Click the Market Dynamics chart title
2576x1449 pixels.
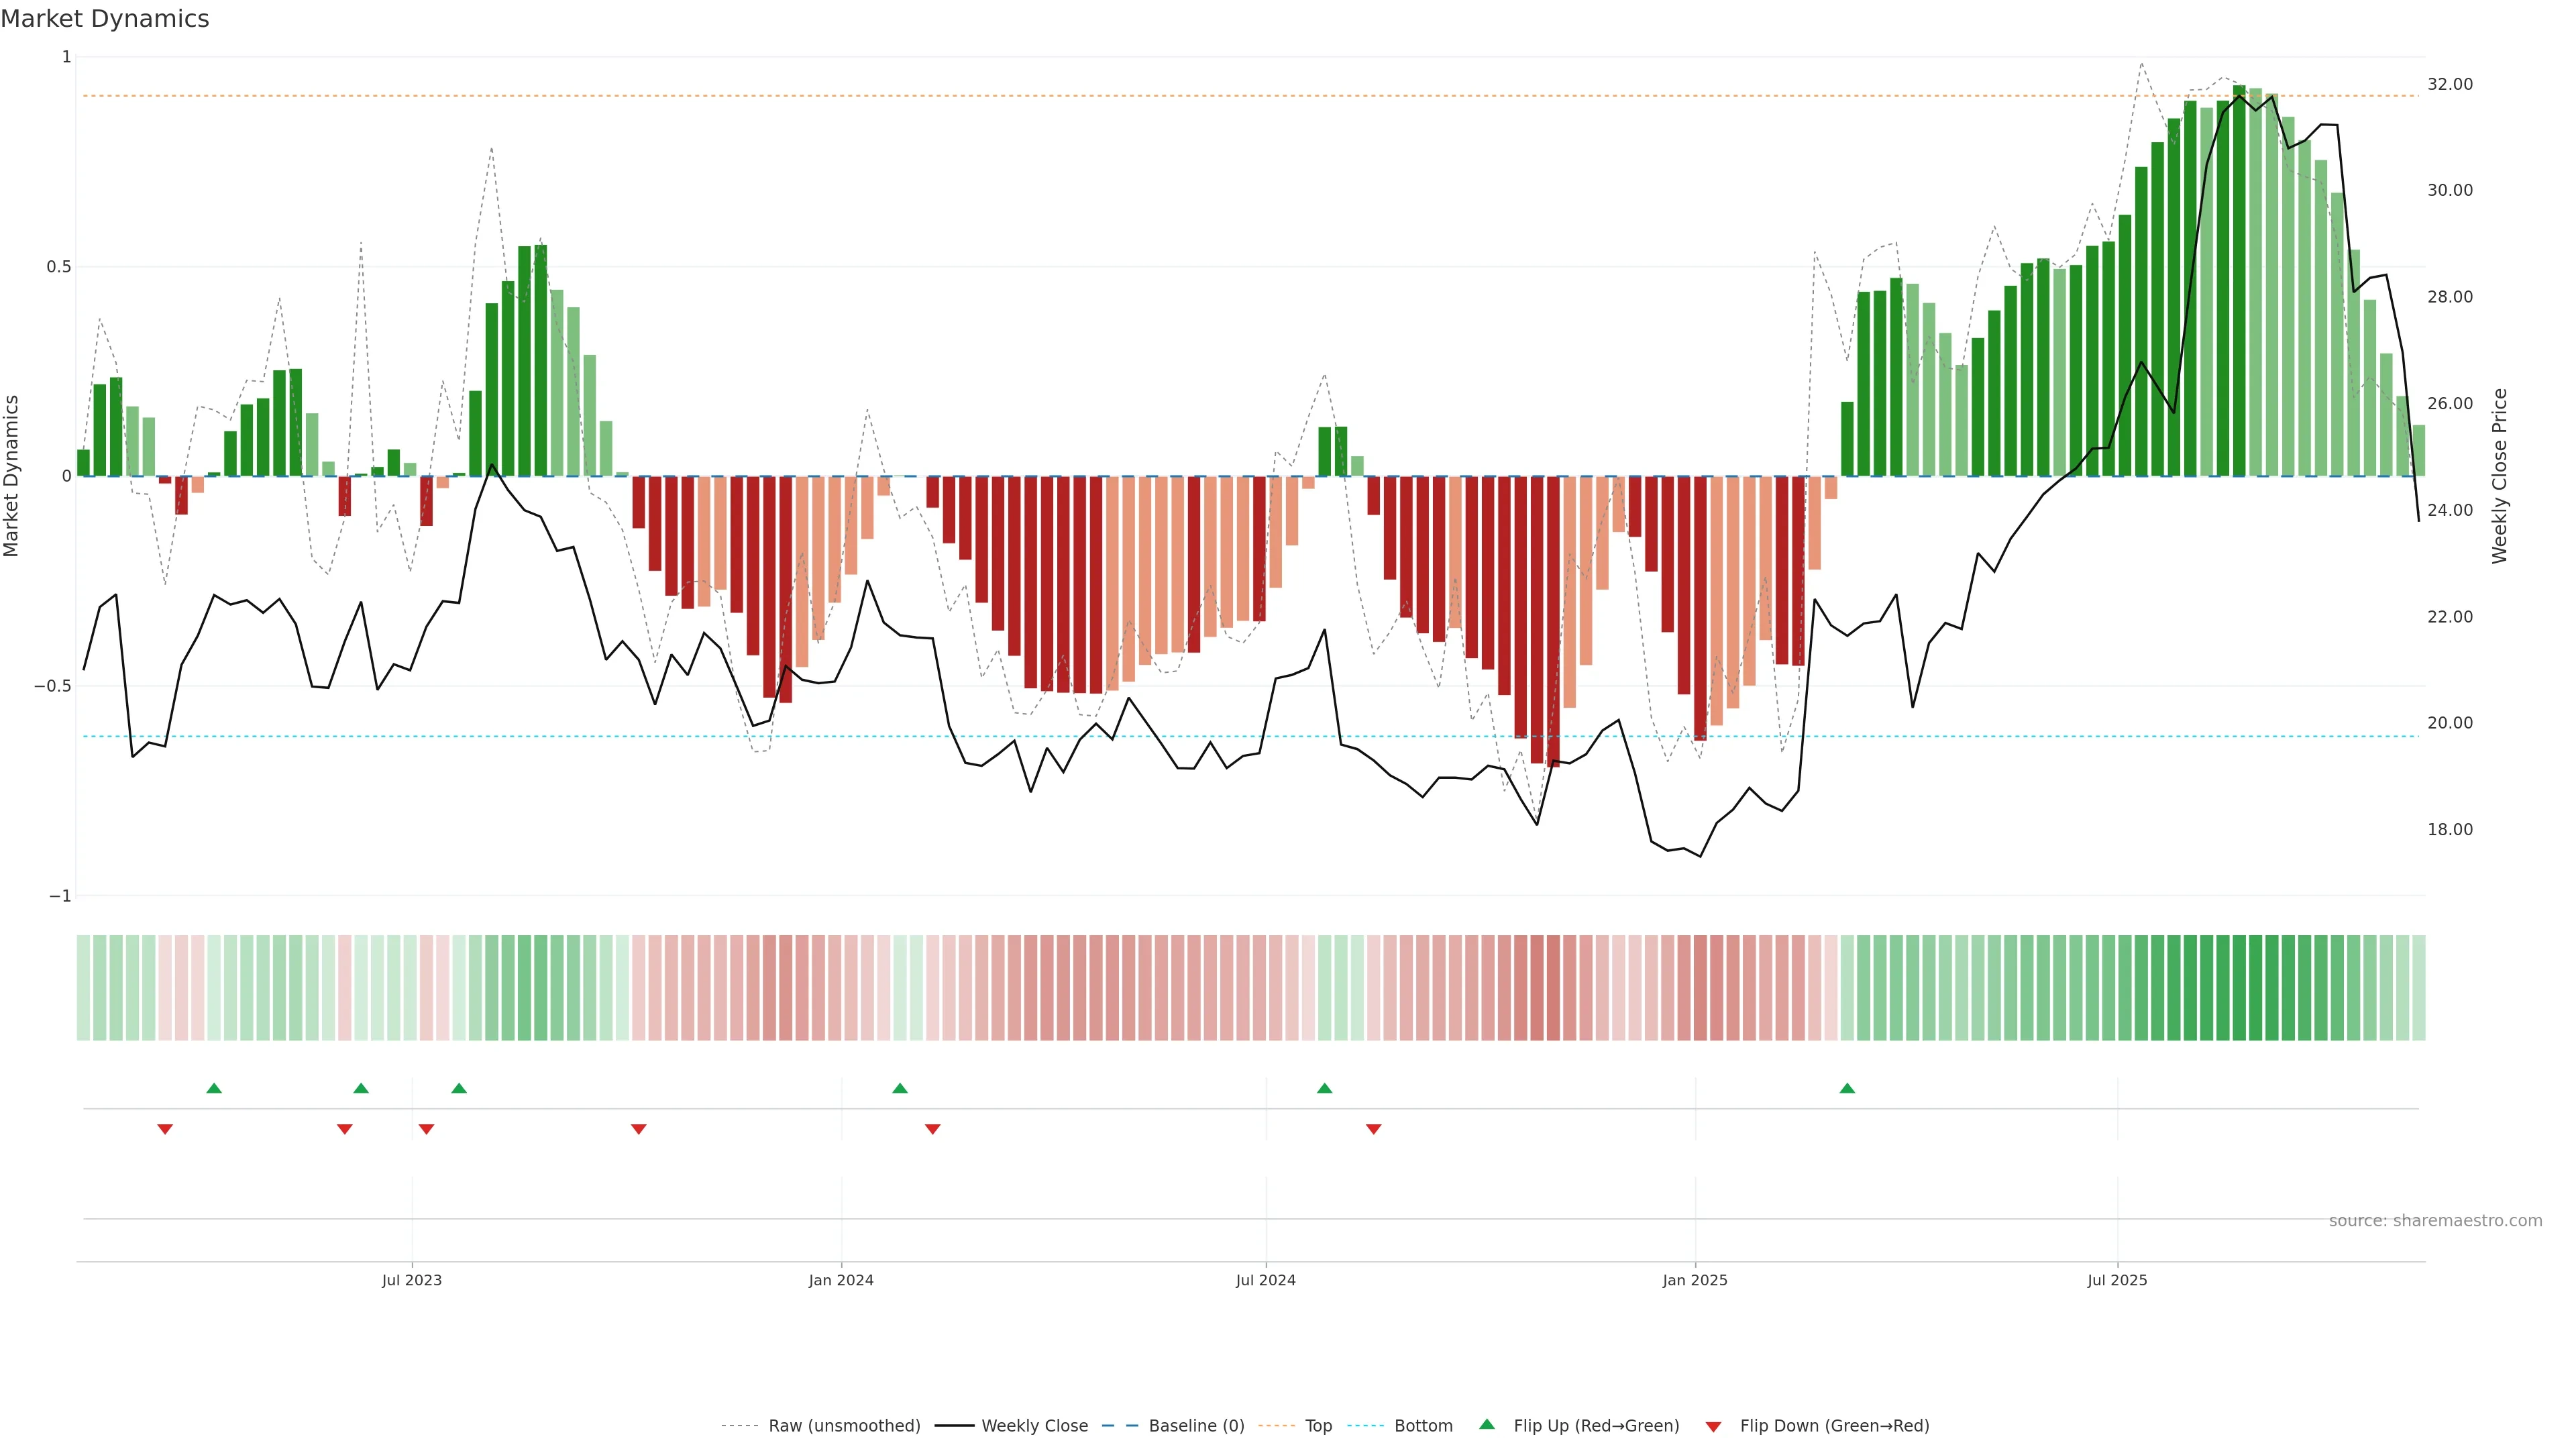pos(105,19)
